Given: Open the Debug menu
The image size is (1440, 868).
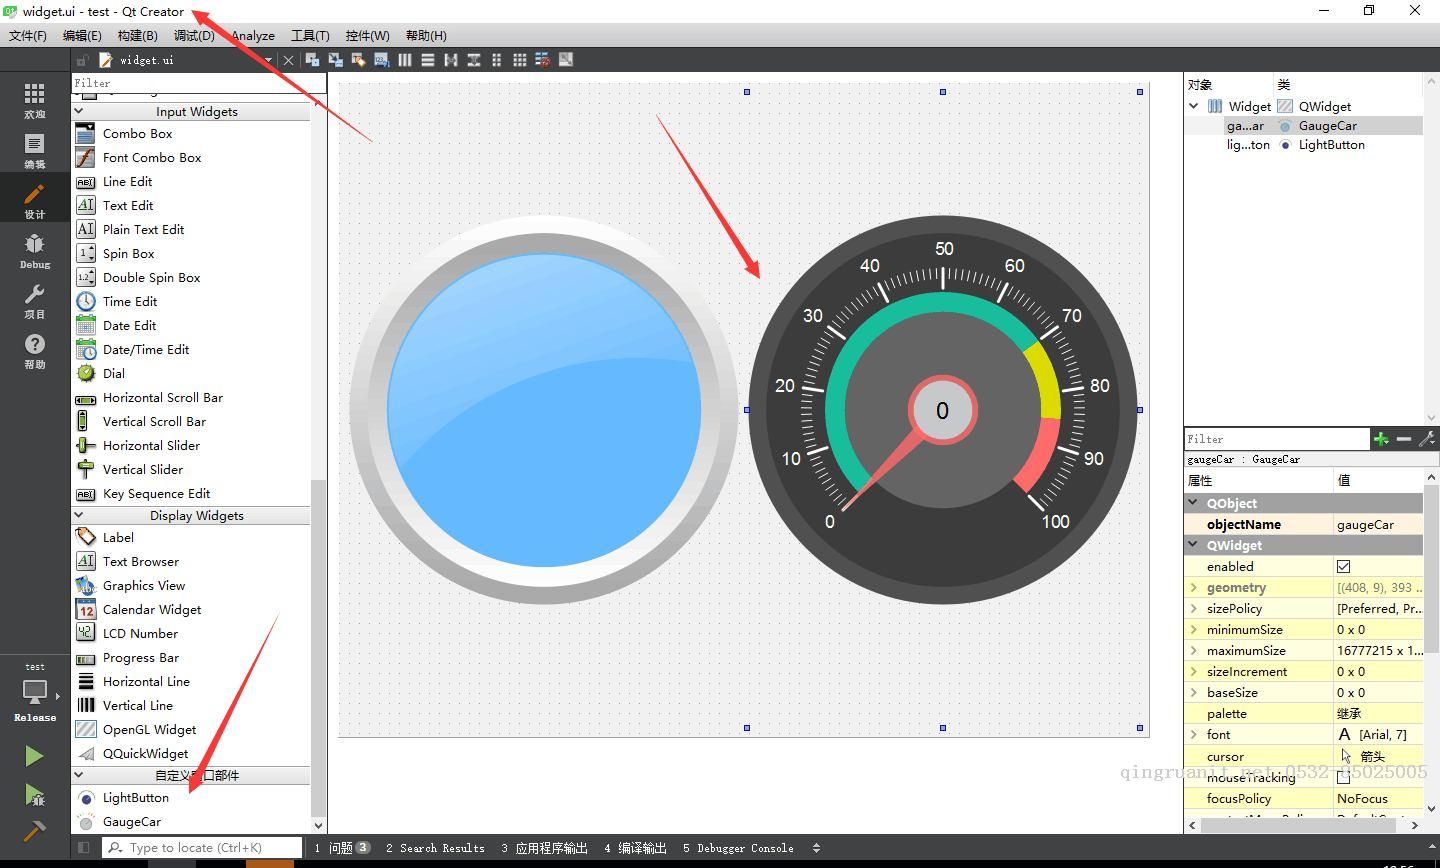Looking at the screenshot, I should click(194, 36).
